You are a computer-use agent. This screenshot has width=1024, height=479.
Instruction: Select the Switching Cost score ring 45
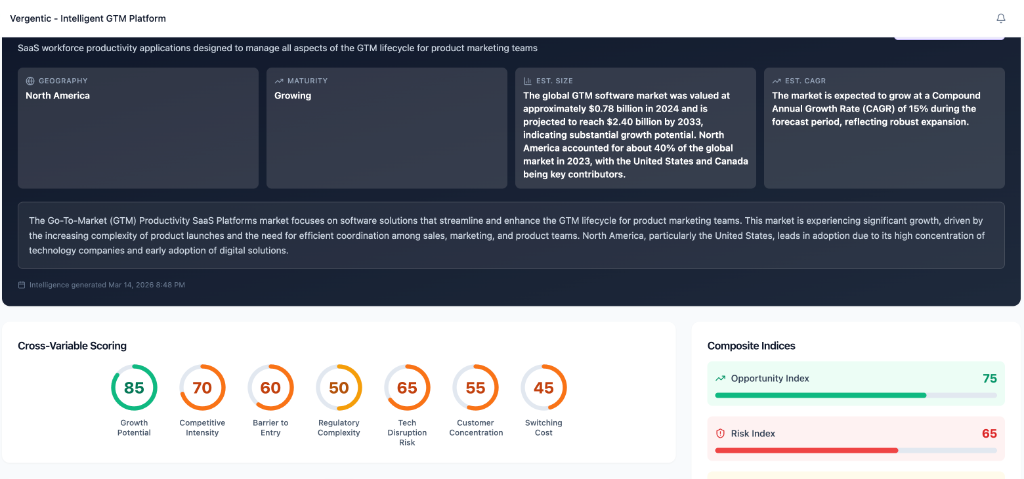click(x=543, y=388)
